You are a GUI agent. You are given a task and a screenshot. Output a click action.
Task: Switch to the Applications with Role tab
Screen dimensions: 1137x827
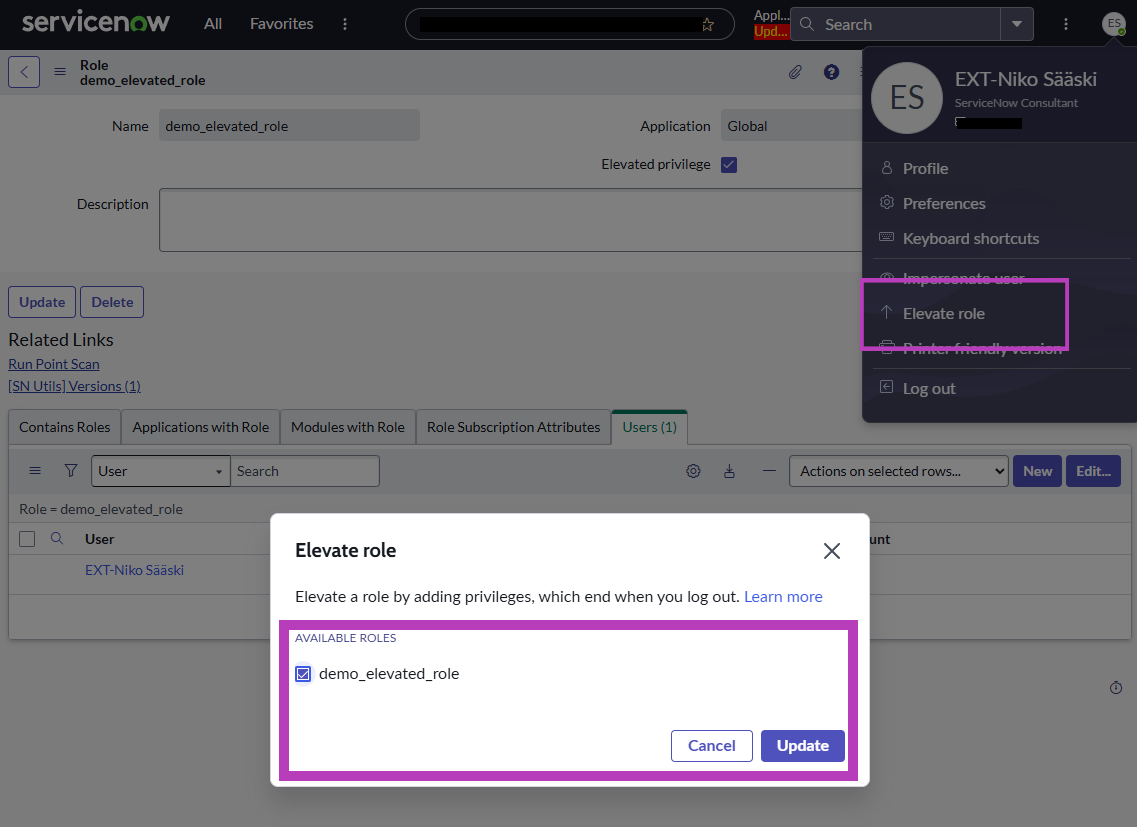[x=200, y=427]
